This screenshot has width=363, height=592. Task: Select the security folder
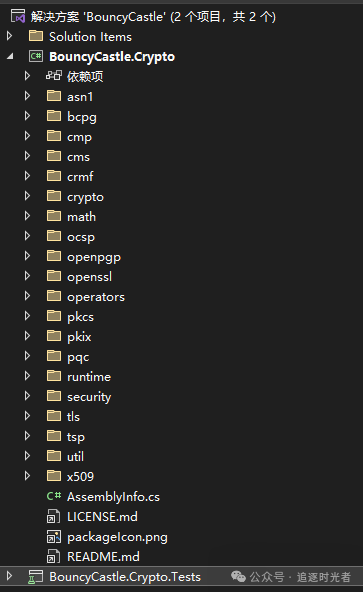pyautogui.click(x=89, y=397)
